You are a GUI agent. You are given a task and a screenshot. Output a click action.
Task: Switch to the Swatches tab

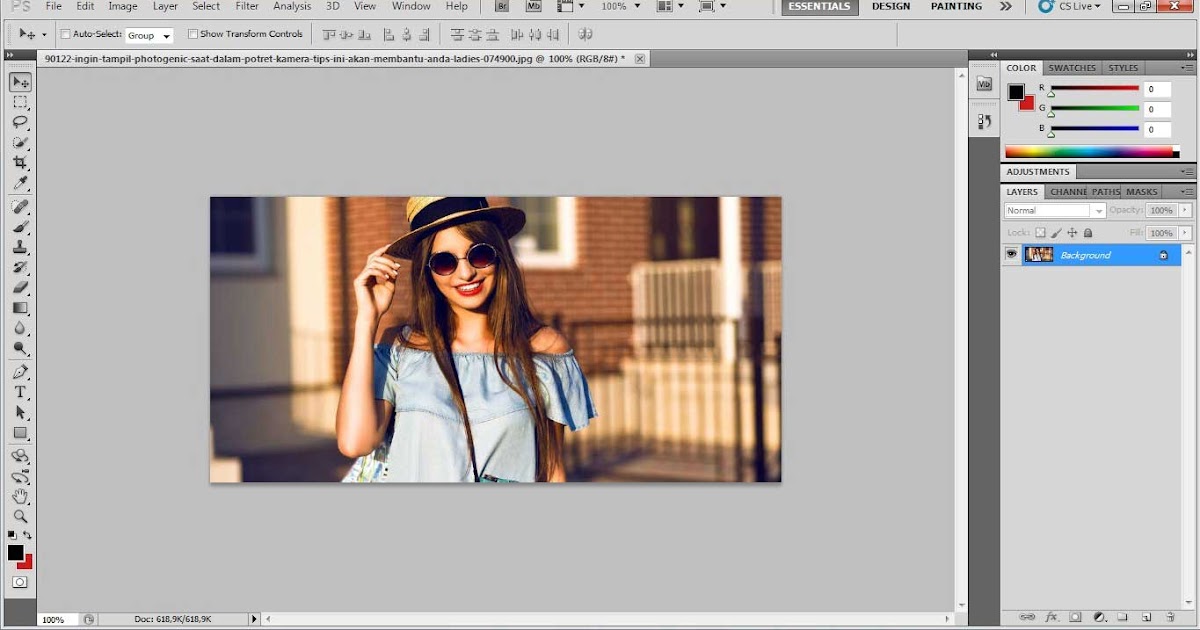click(1072, 67)
